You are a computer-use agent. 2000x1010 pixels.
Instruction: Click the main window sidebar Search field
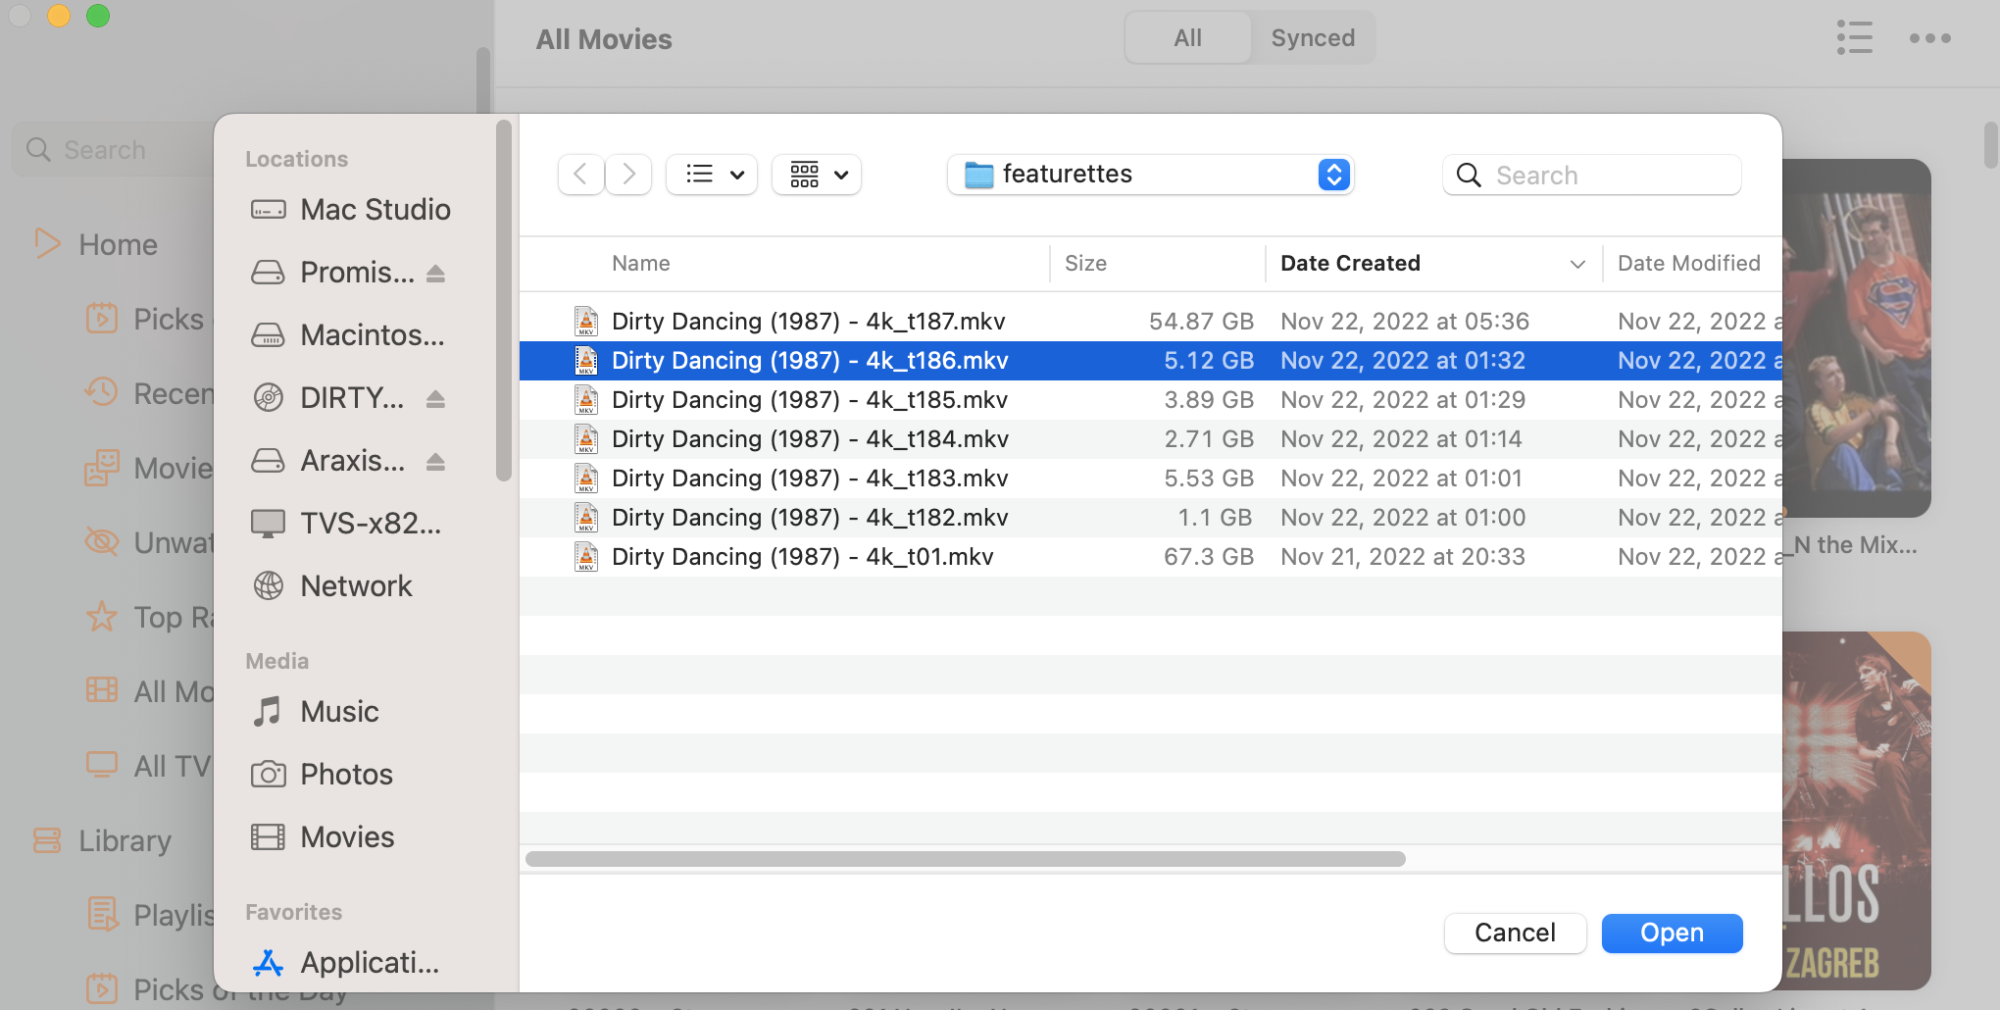[x=115, y=150]
